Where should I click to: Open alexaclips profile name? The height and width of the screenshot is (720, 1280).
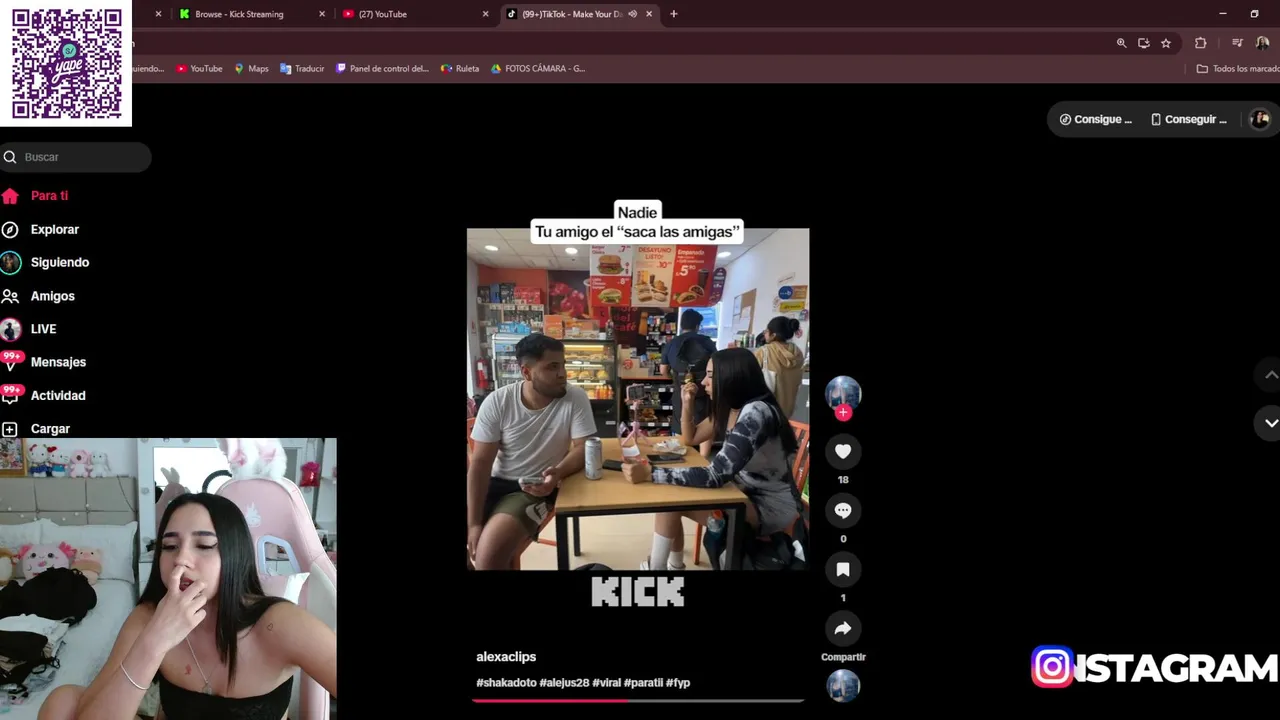click(x=506, y=657)
